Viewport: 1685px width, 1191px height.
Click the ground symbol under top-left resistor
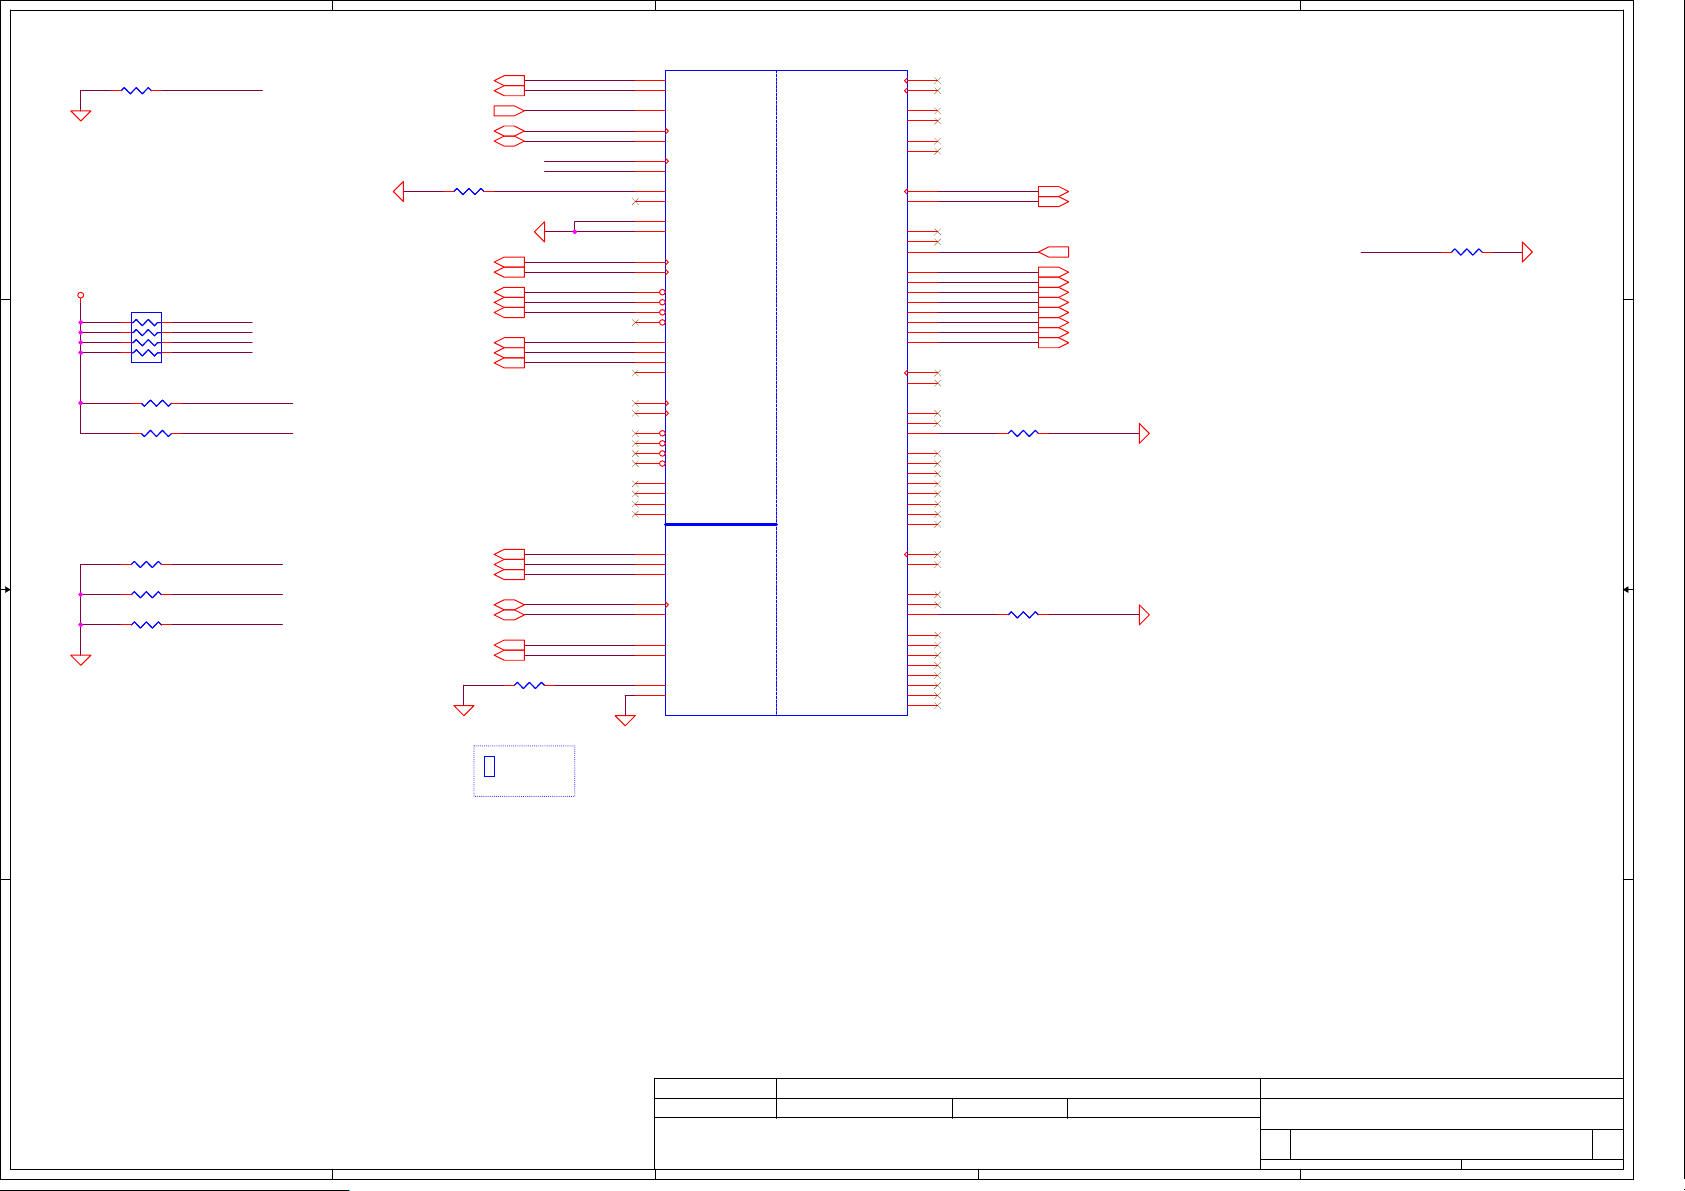81,116
